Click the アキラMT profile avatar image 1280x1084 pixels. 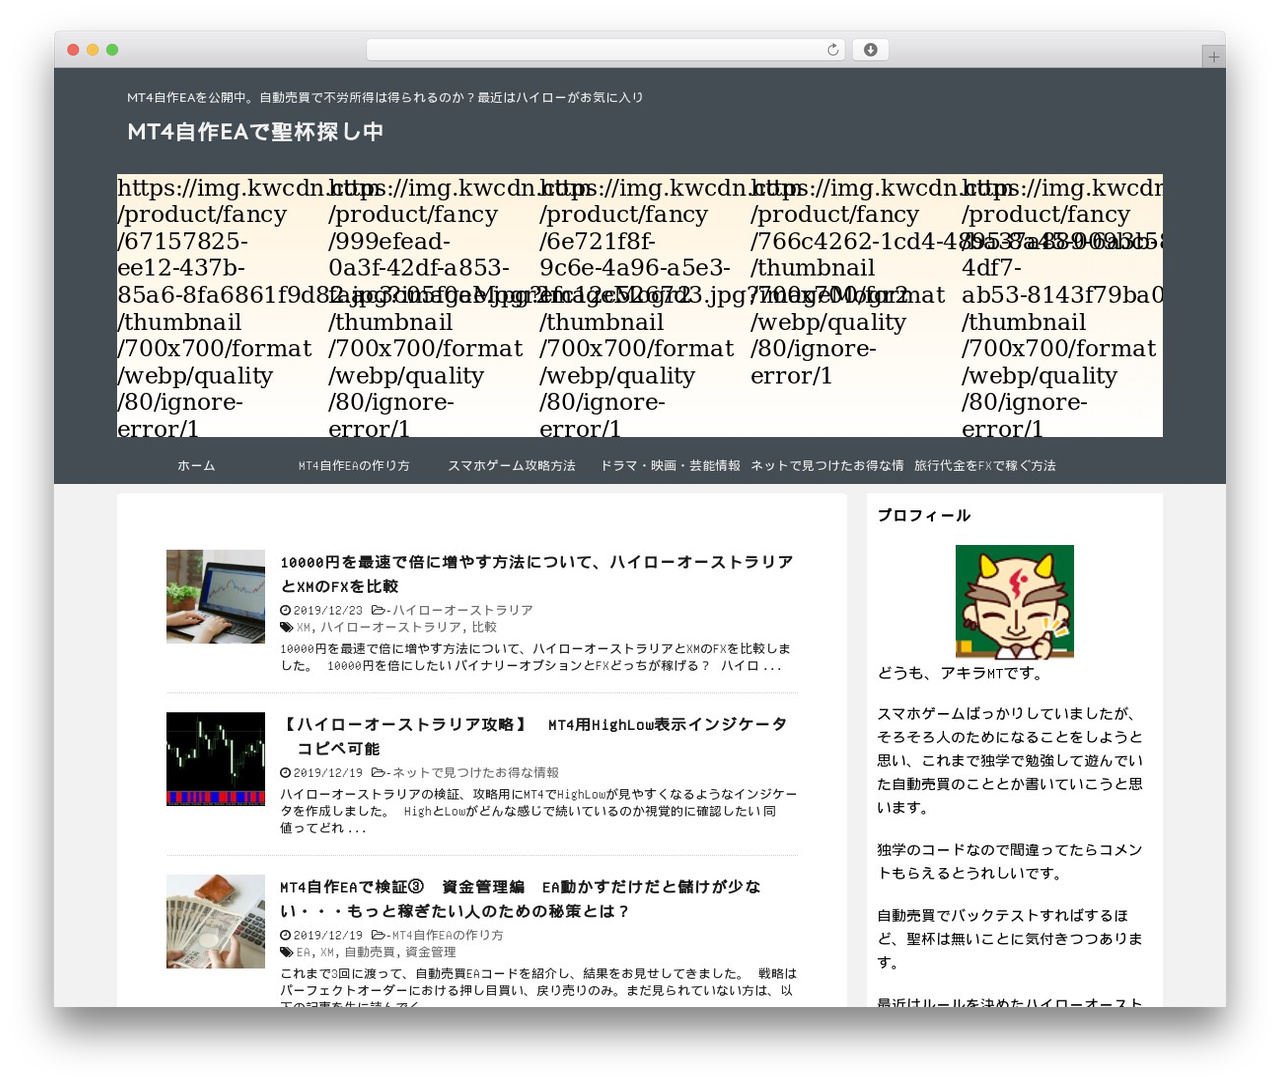(x=1015, y=601)
